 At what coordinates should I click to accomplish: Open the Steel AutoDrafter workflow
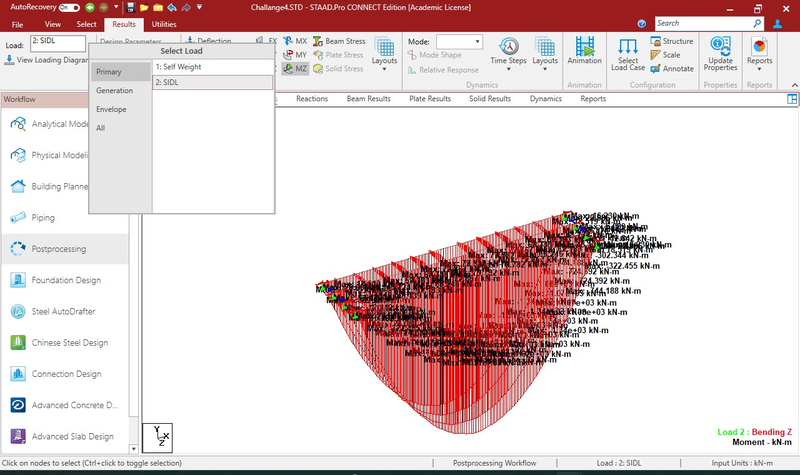(x=19, y=311)
